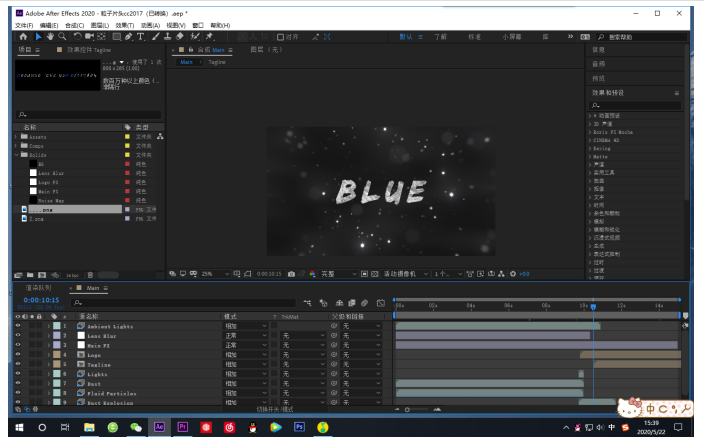
Task: Click the label color swatch of Lens Blur layer
Action: point(57,335)
